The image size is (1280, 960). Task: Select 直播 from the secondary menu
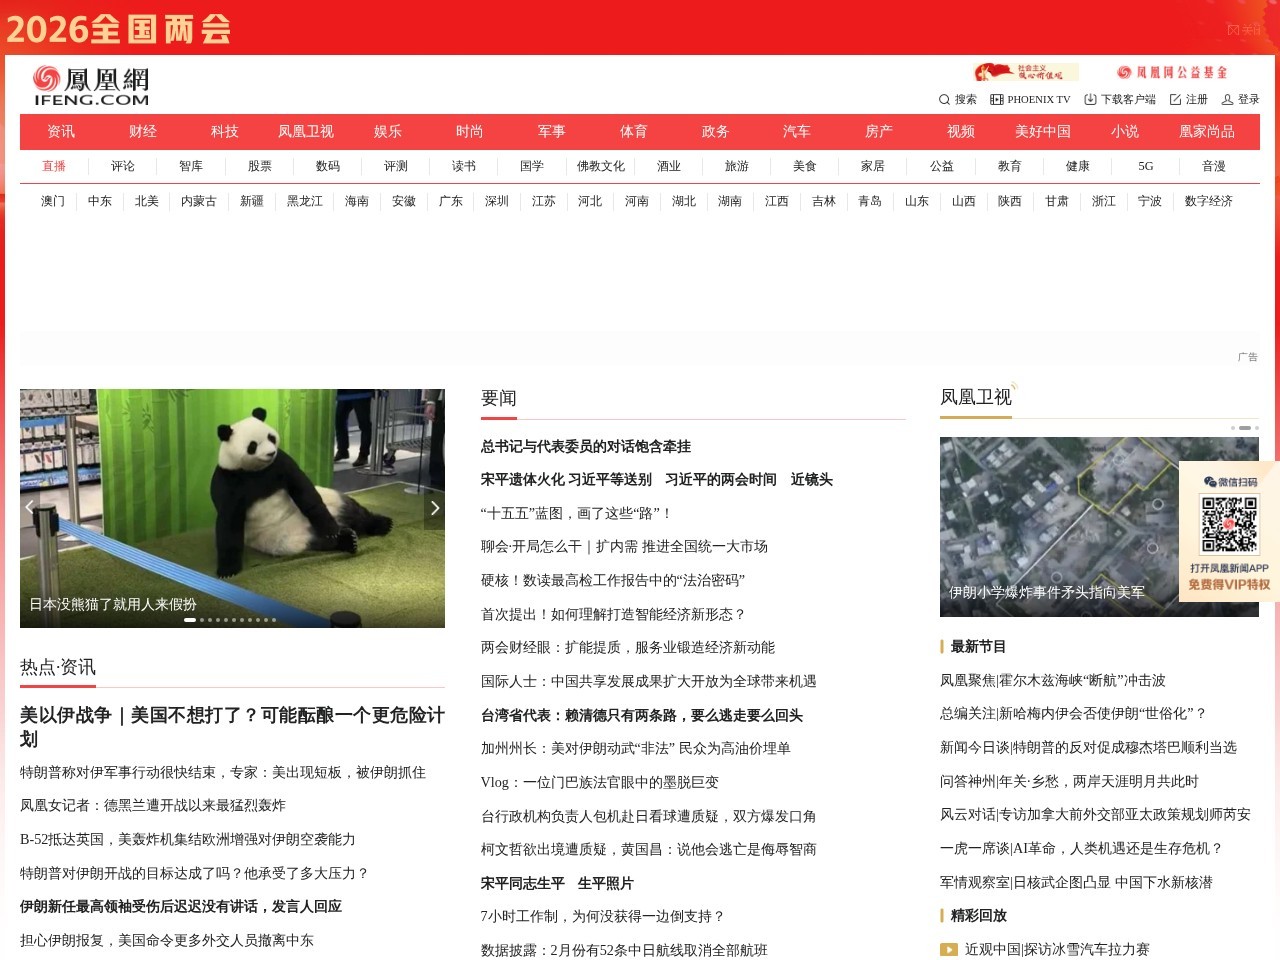[x=54, y=166]
